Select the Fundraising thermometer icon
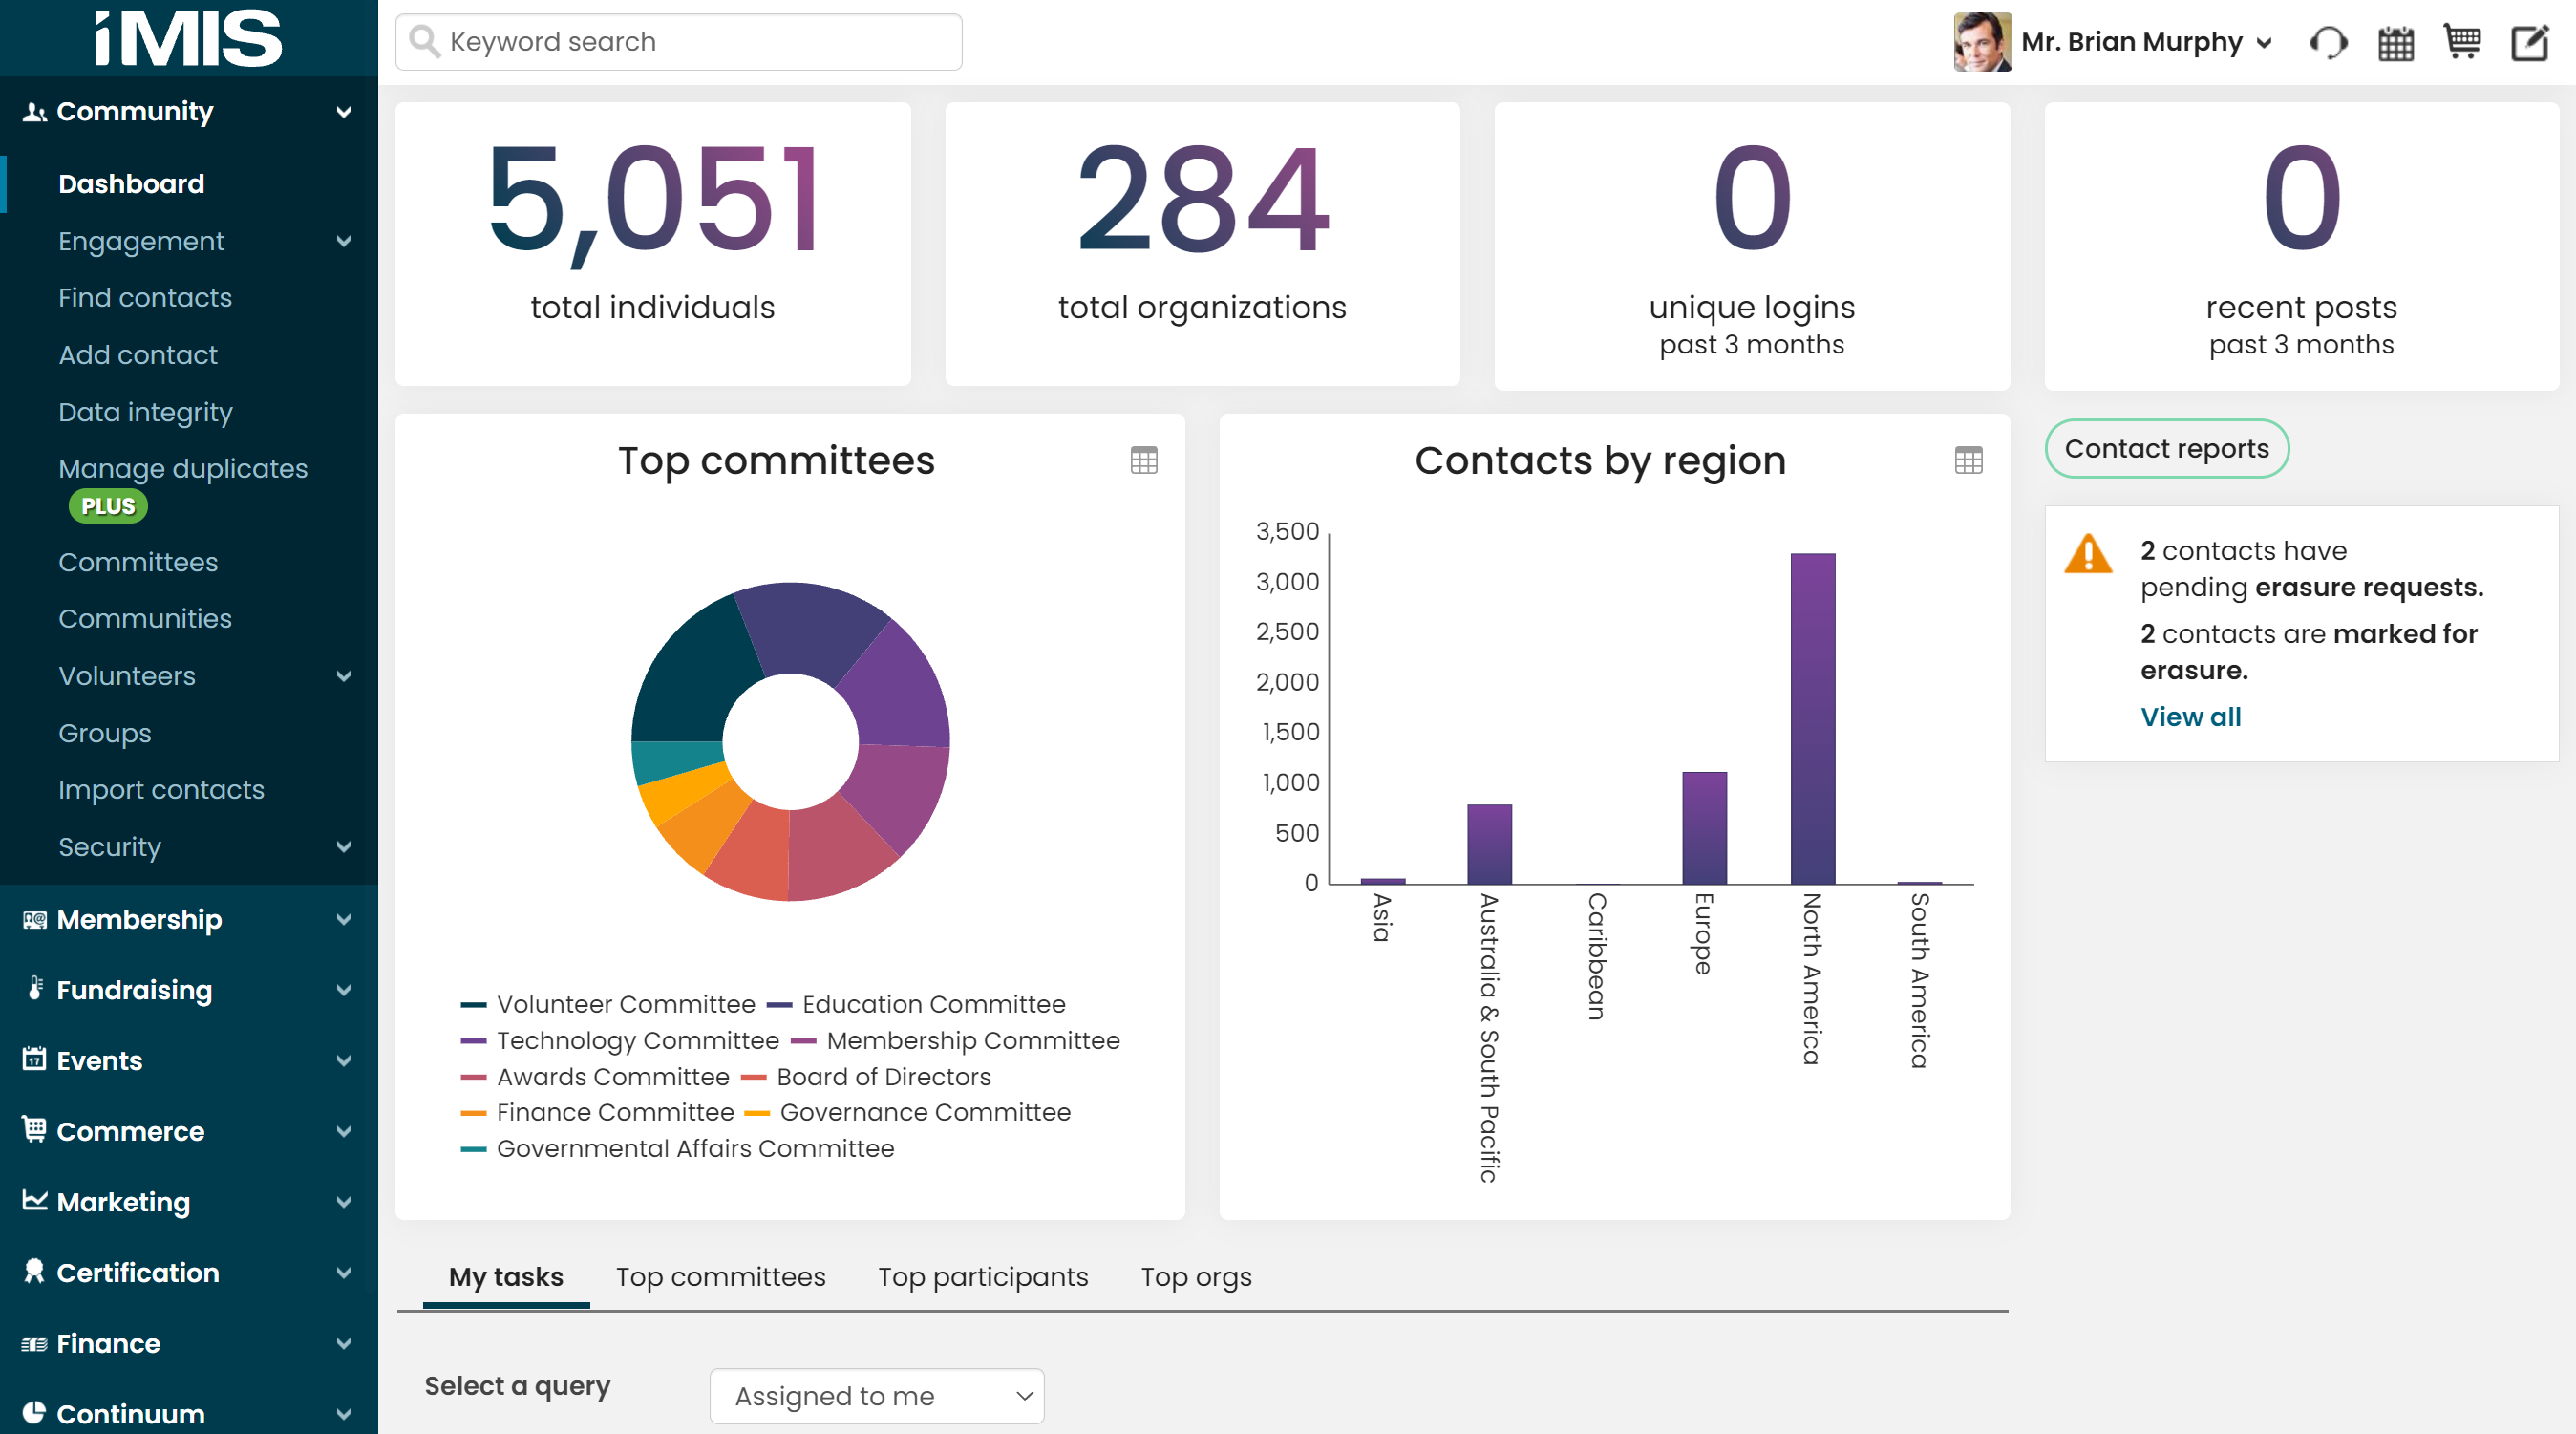Image resolution: width=2576 pixels, height=1434 pixels. (x=33, y=989)
